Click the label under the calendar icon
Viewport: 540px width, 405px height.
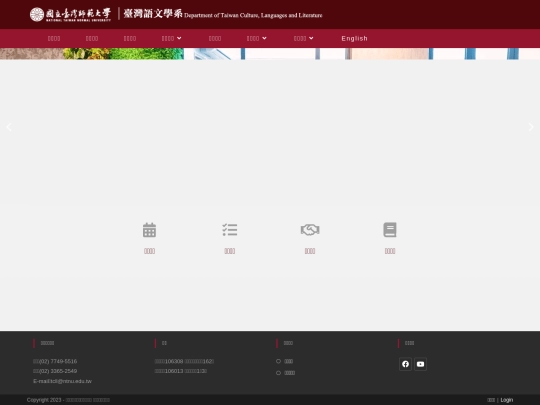tap(149, 251)
